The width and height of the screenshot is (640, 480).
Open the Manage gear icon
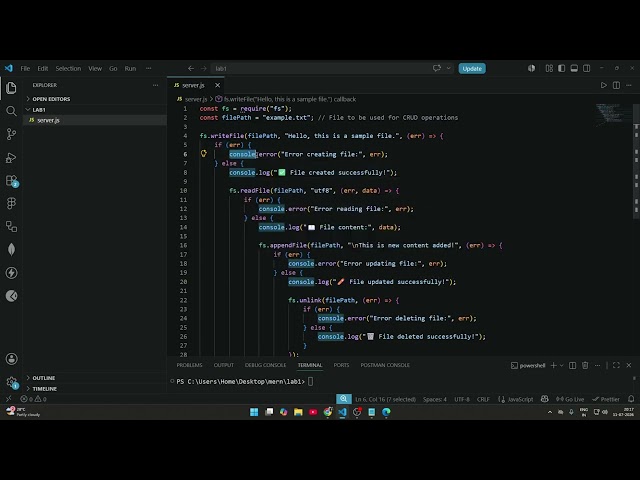(11, 382)
